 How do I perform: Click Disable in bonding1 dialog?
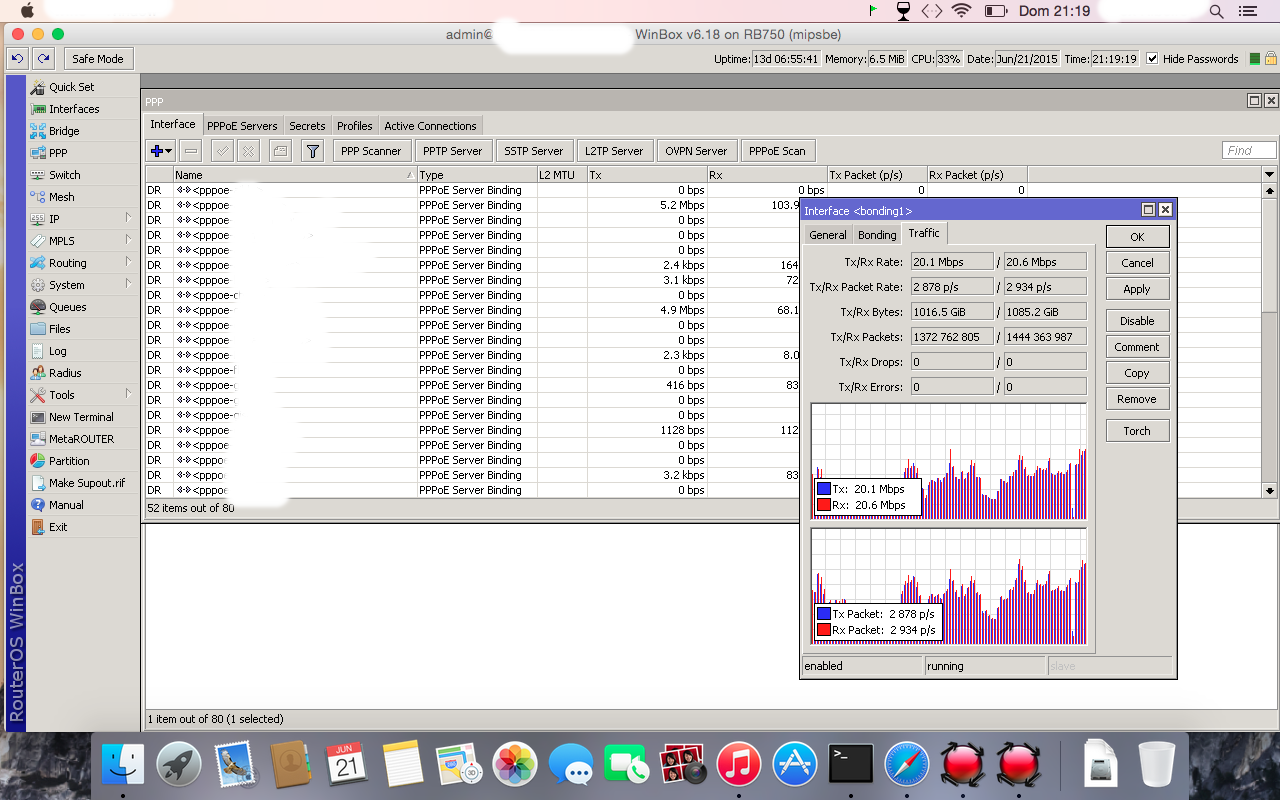(1137, 321)
